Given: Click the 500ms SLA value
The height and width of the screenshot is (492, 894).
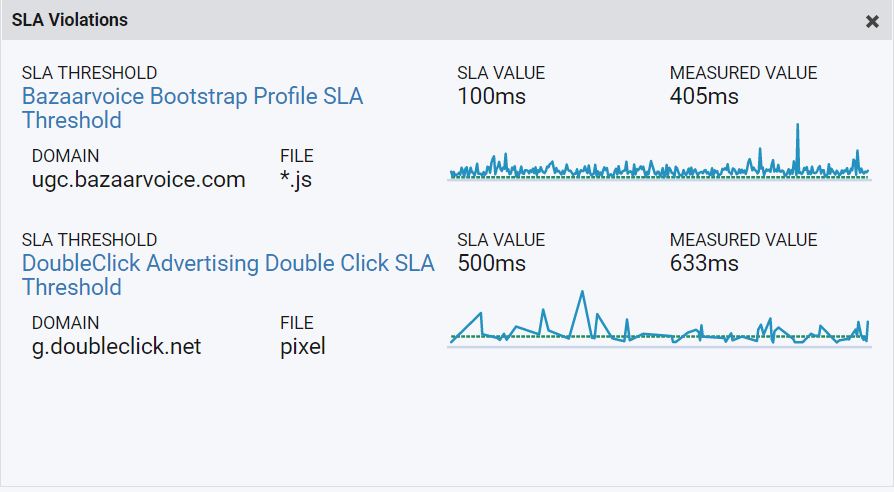Looking at the screenshot, I should [x=491, y=263].
